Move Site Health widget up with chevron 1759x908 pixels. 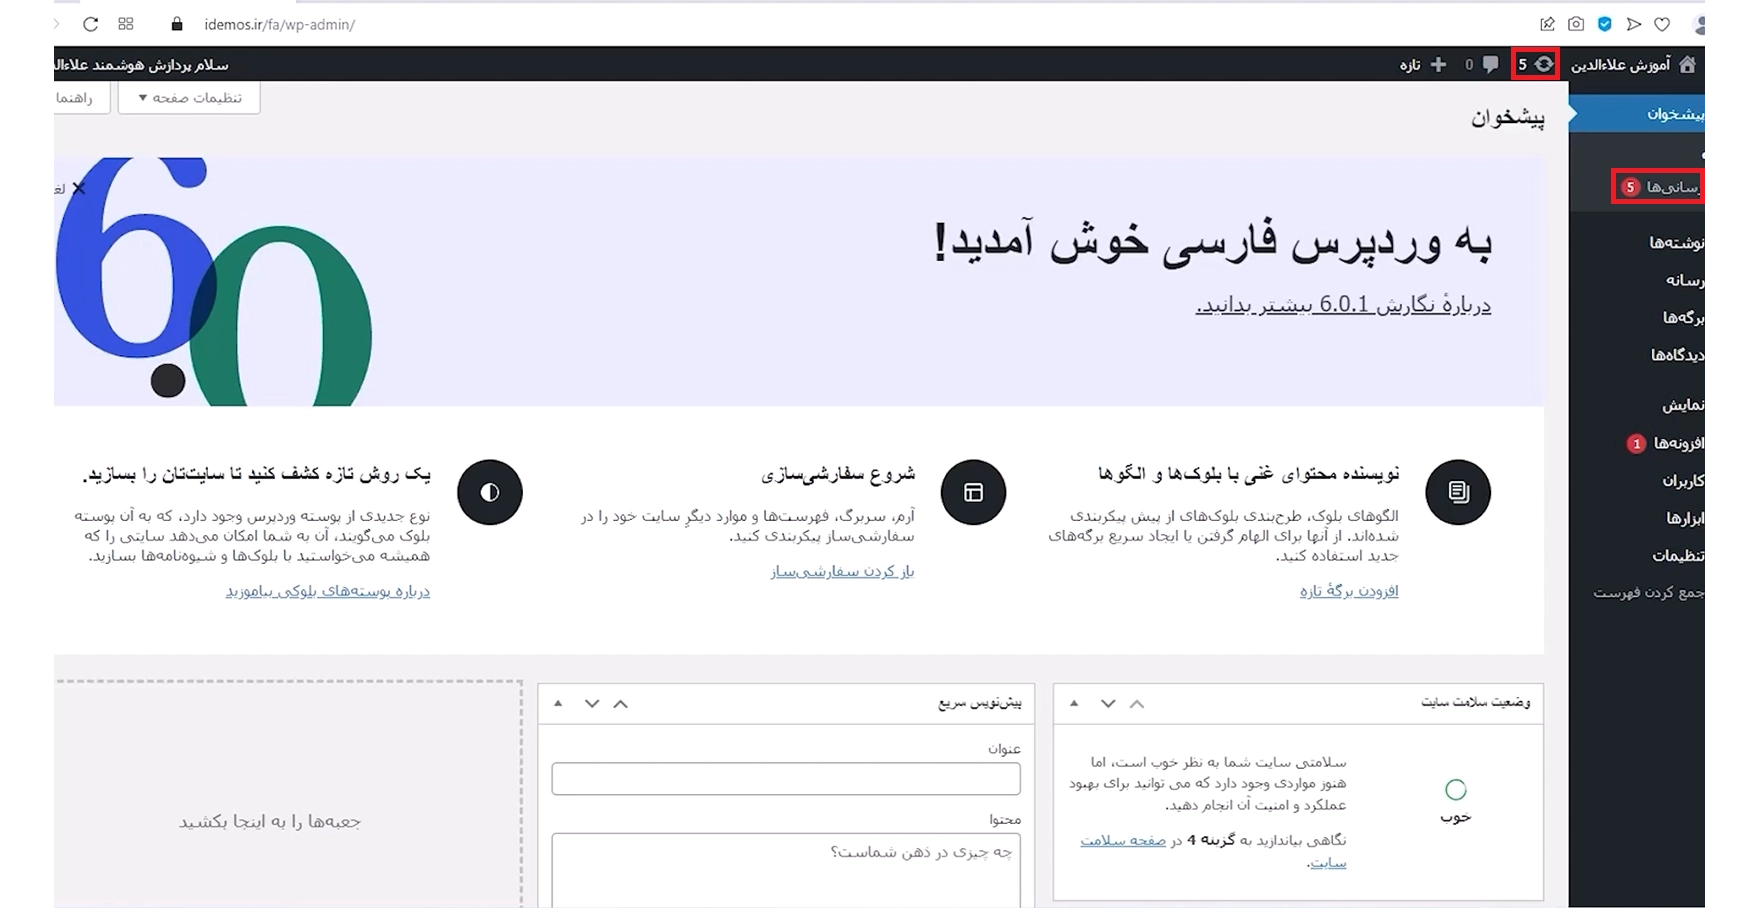[x=1137, y=704]
